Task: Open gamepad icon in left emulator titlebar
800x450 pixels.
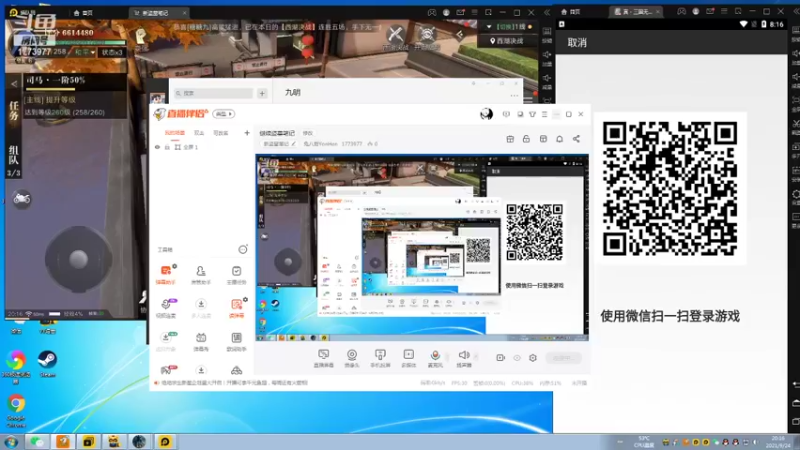Action: (432, 12)
